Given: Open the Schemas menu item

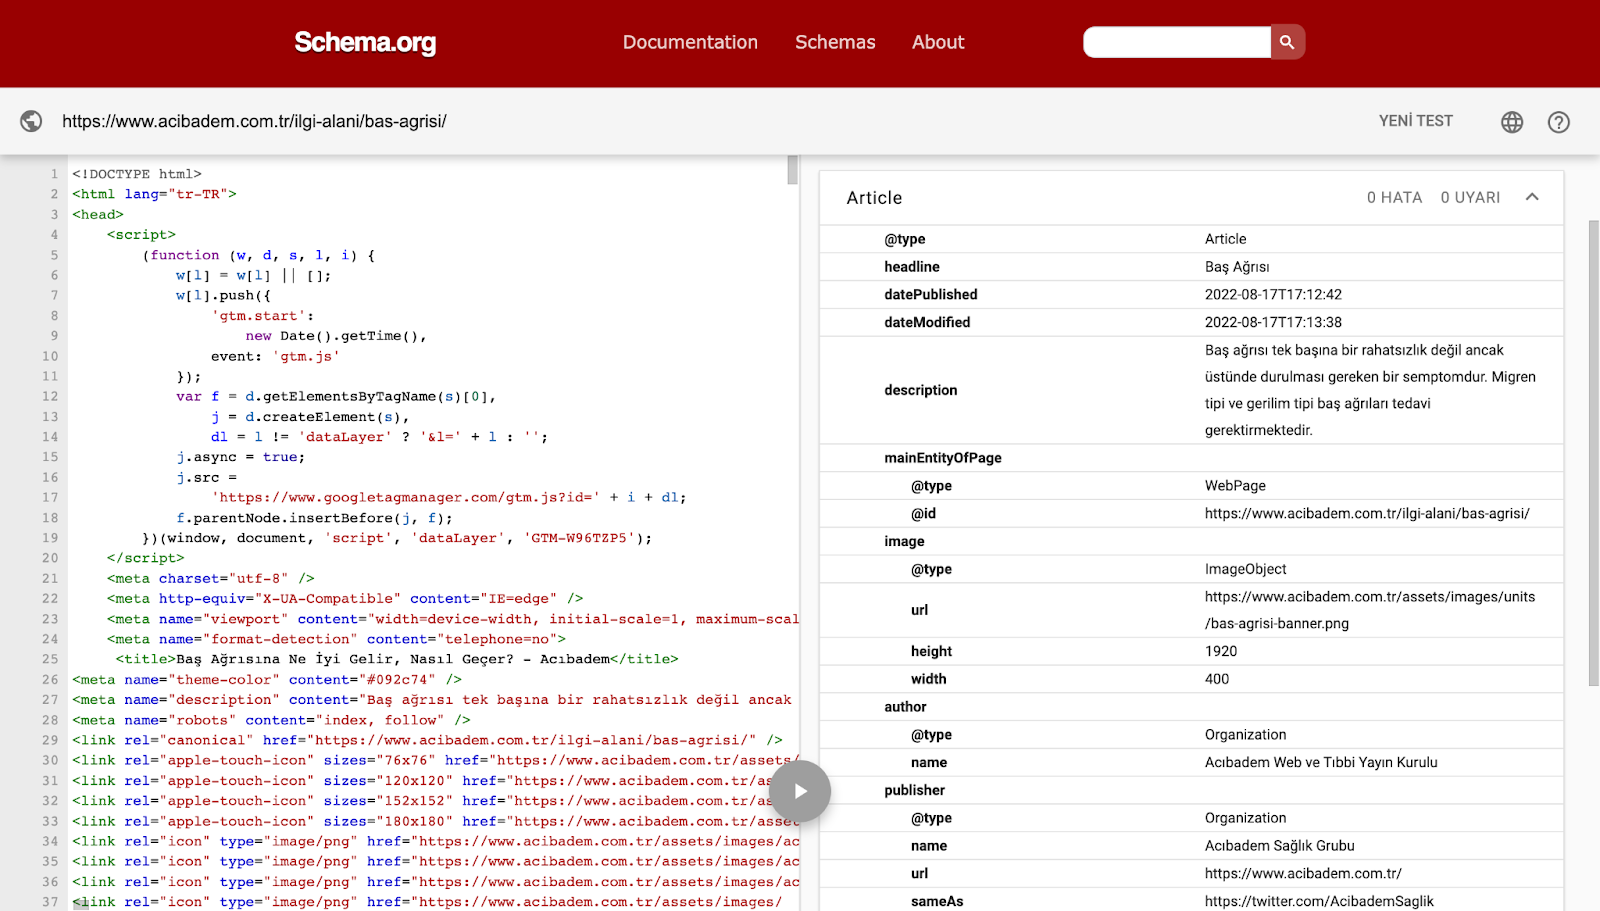Looking at the screenshot, I should [x=835, y=42].
